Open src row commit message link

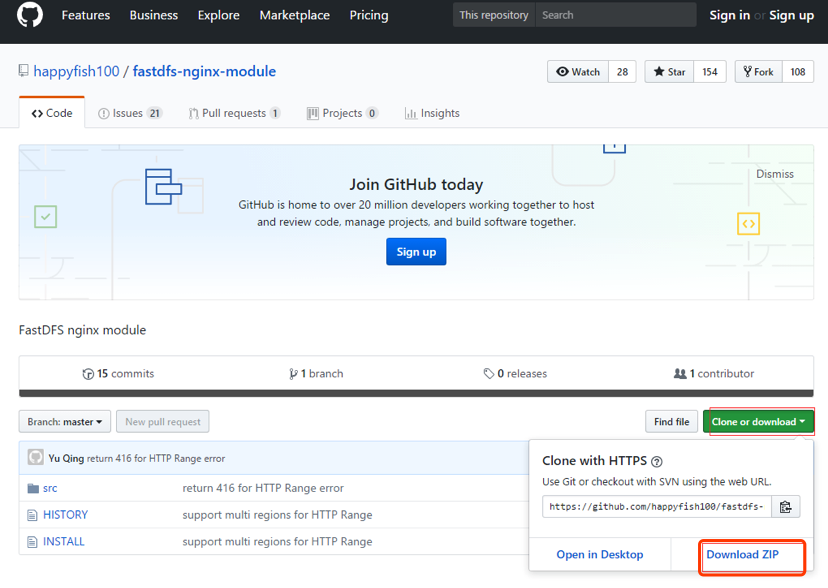click(x=263, y=488)
